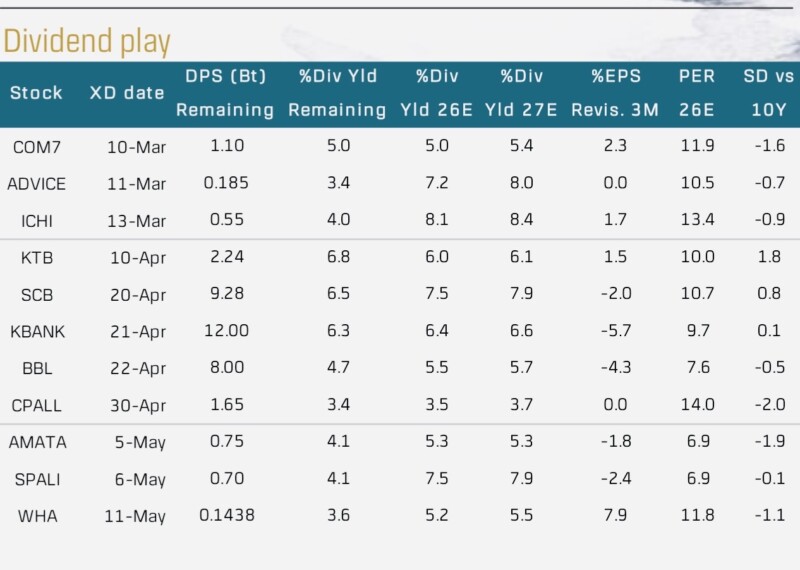Click the CPALL stock name
The height and width of the screenshot is (570, 800).
[x=37, y=404]
